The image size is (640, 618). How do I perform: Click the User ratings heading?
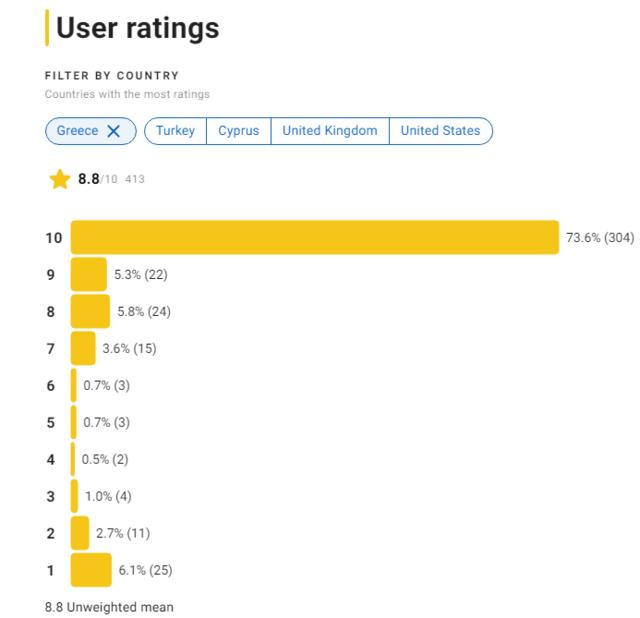click(x=137, y=28)
